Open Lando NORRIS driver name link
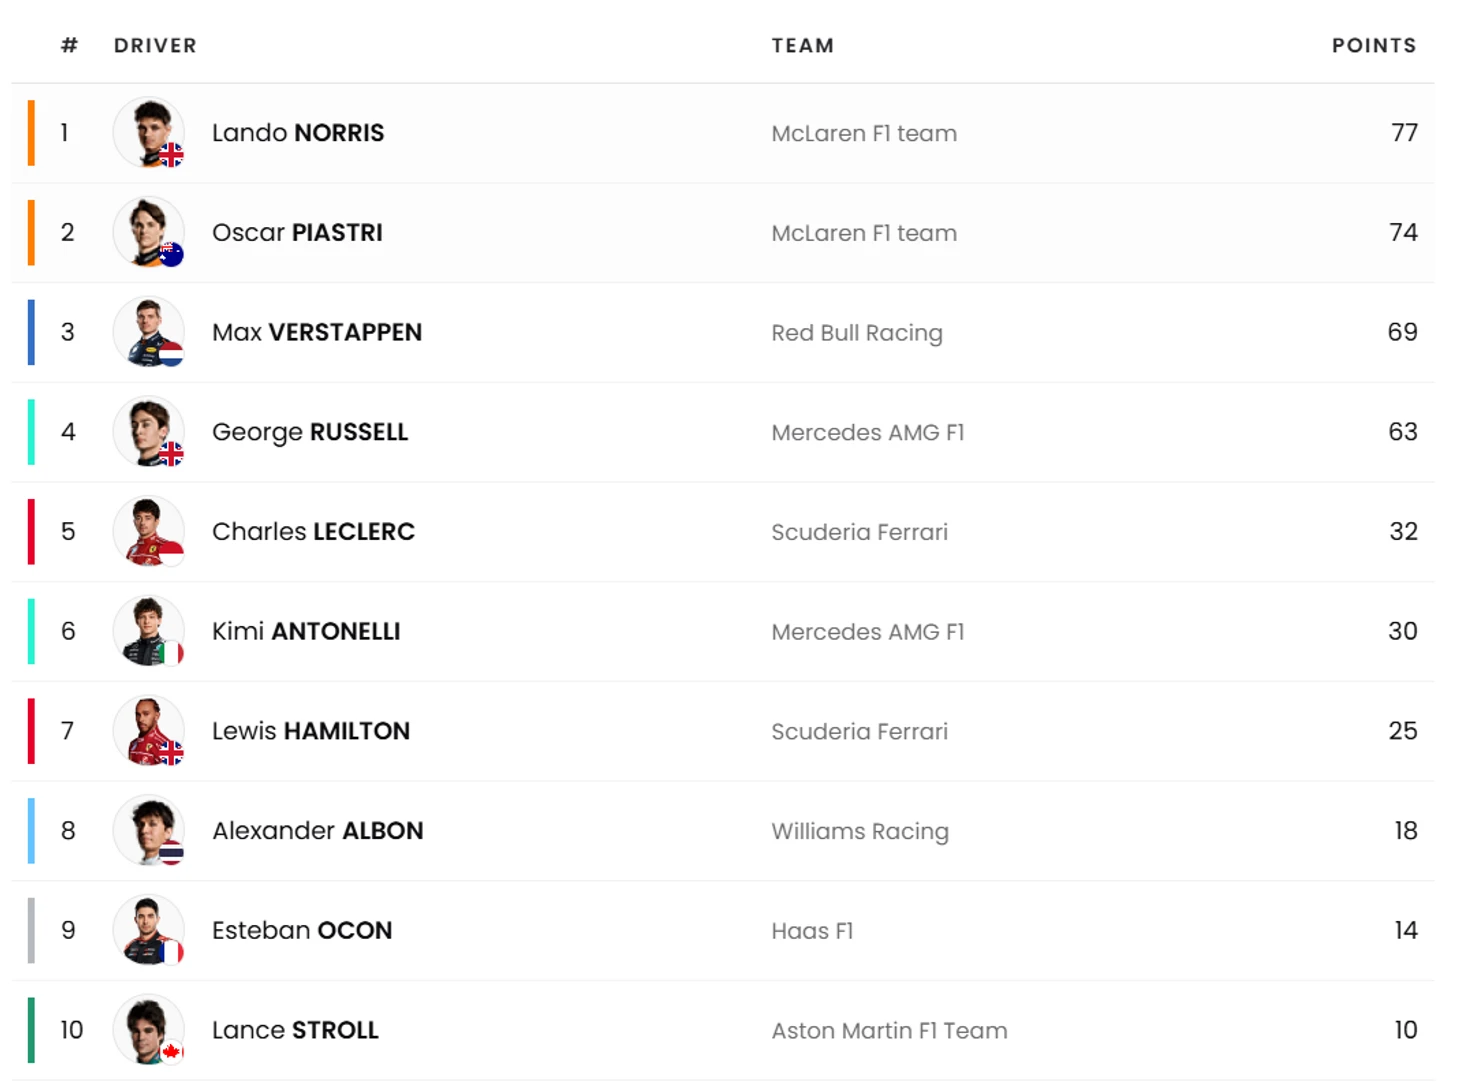Image resolution: width=1460 pixels, height=1082 pixels. tap(298, 133)
